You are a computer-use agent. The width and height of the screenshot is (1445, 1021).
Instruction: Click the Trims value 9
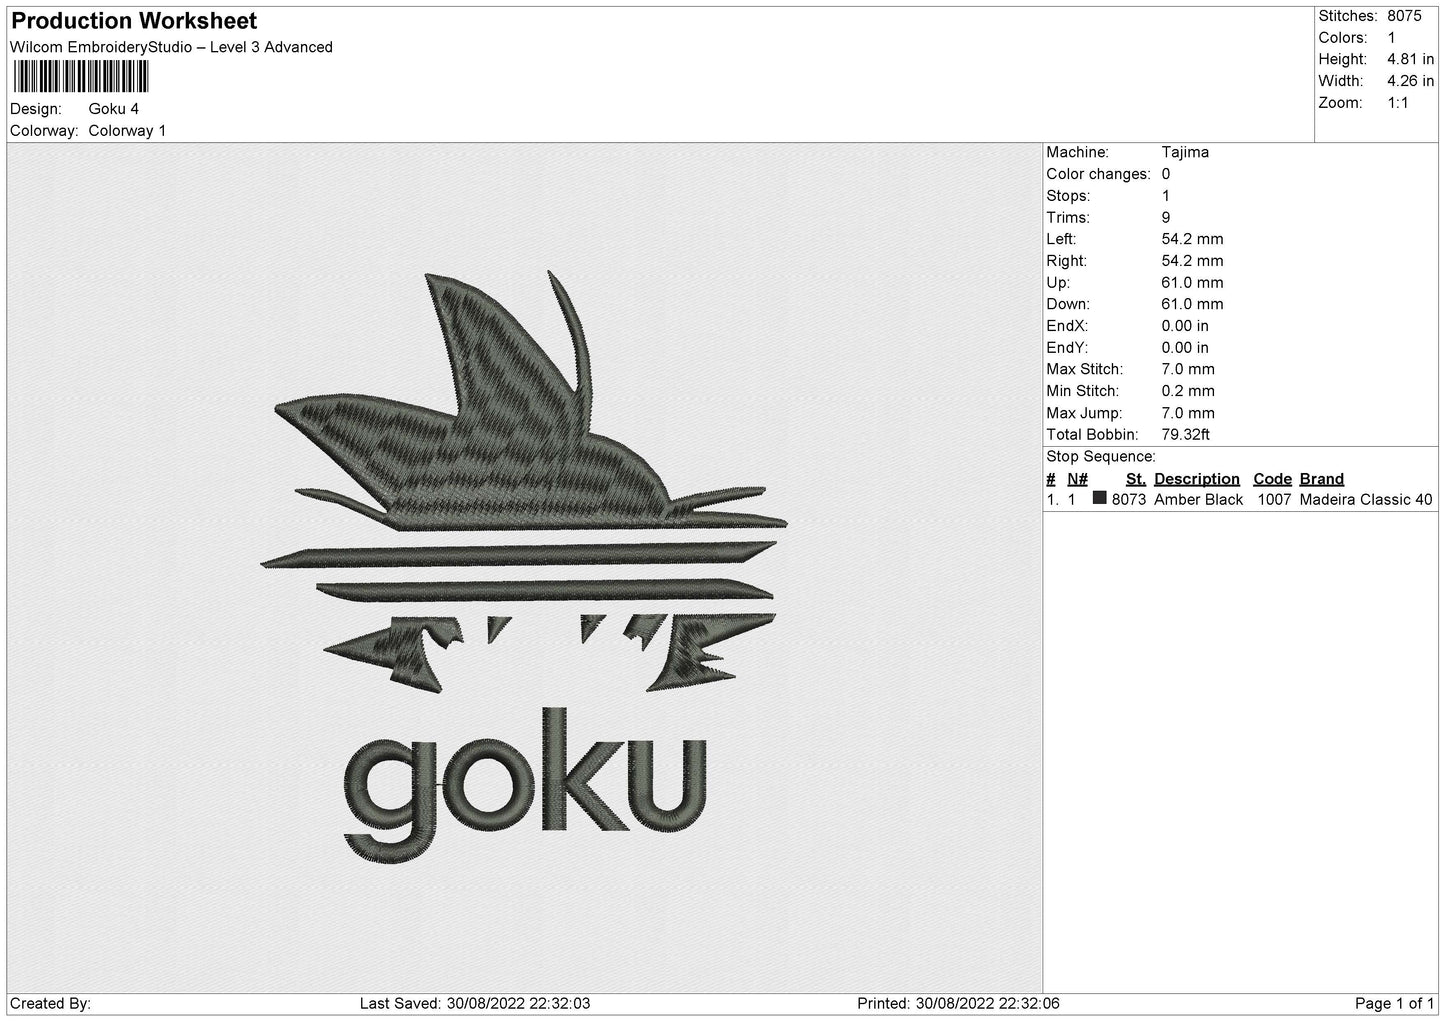coord(1166,218)
